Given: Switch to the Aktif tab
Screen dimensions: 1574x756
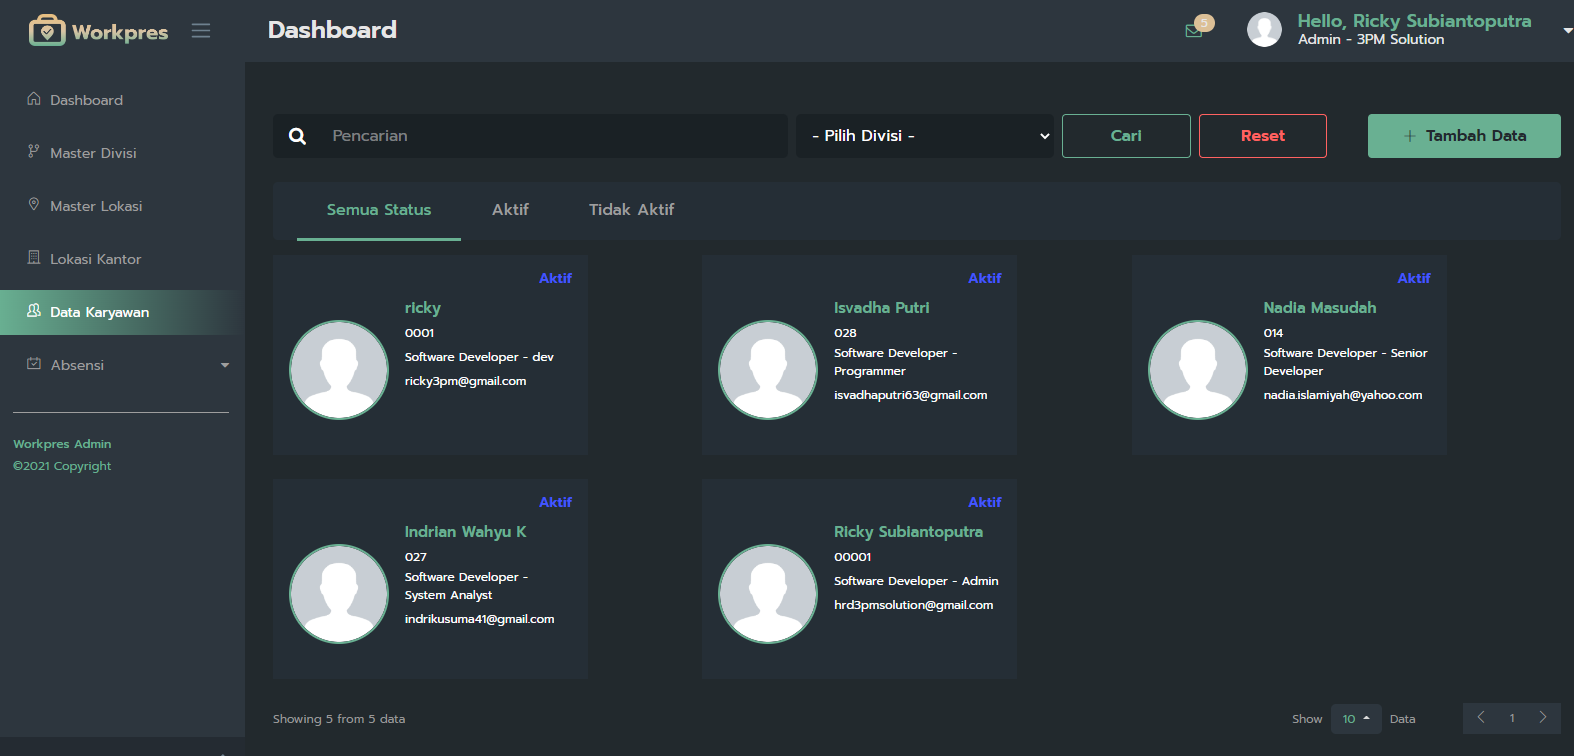Looking at the screenshot, I should point(510,209).
